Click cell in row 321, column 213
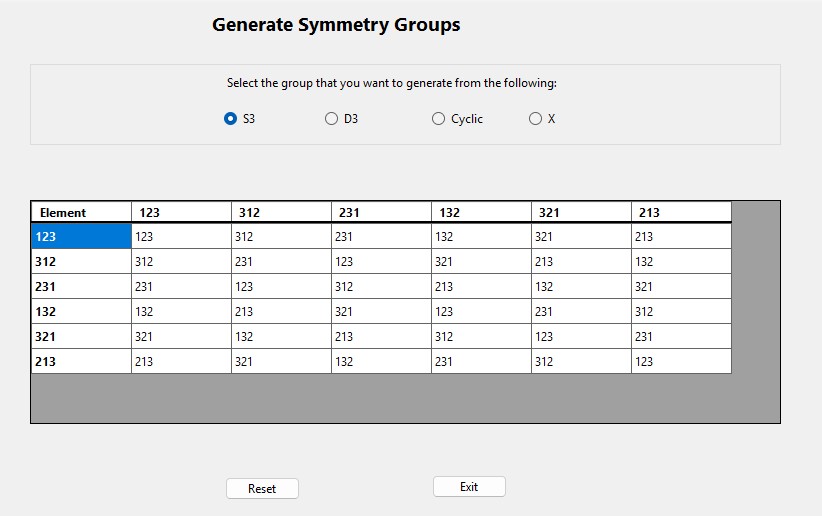Viewport: 822px width, 516px height. (682, 336)
